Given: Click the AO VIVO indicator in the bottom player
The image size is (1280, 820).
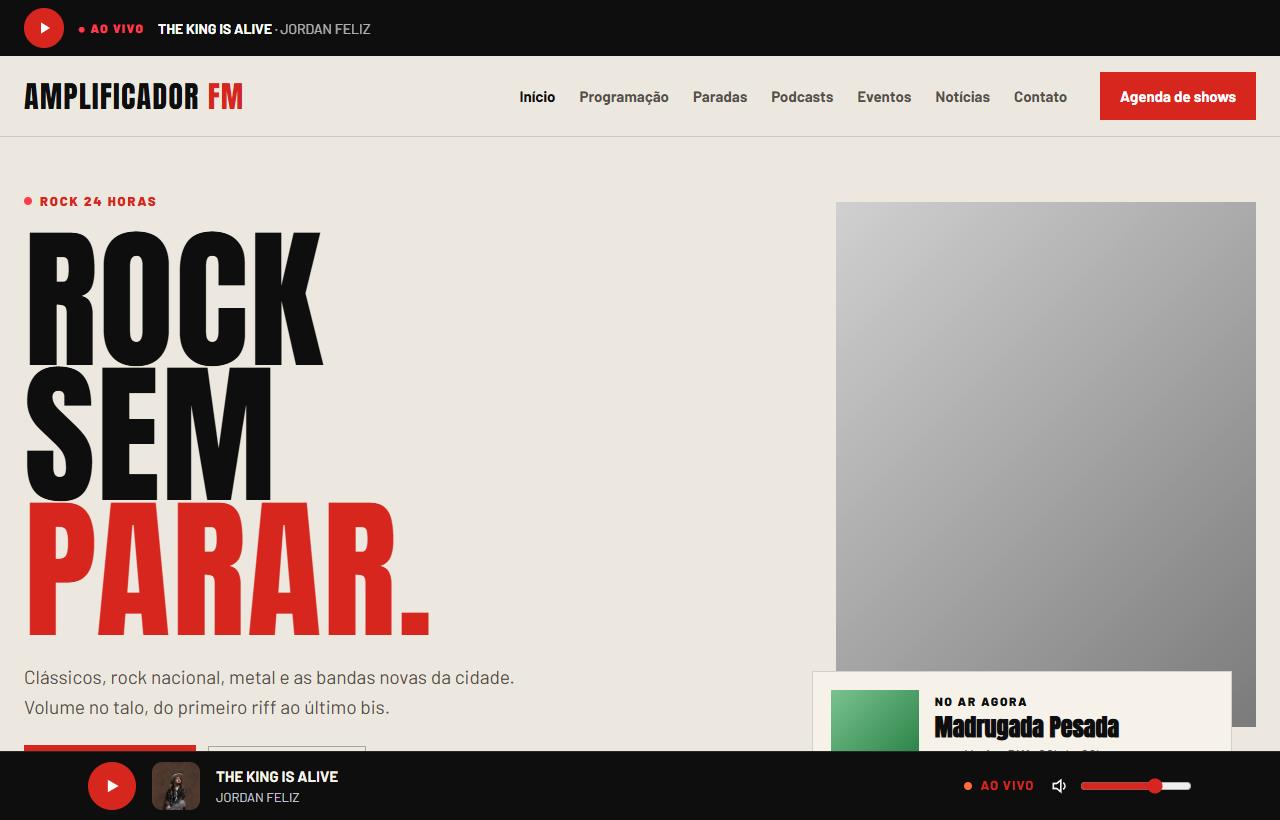Looking at the screenshot, I should point(999,786).
